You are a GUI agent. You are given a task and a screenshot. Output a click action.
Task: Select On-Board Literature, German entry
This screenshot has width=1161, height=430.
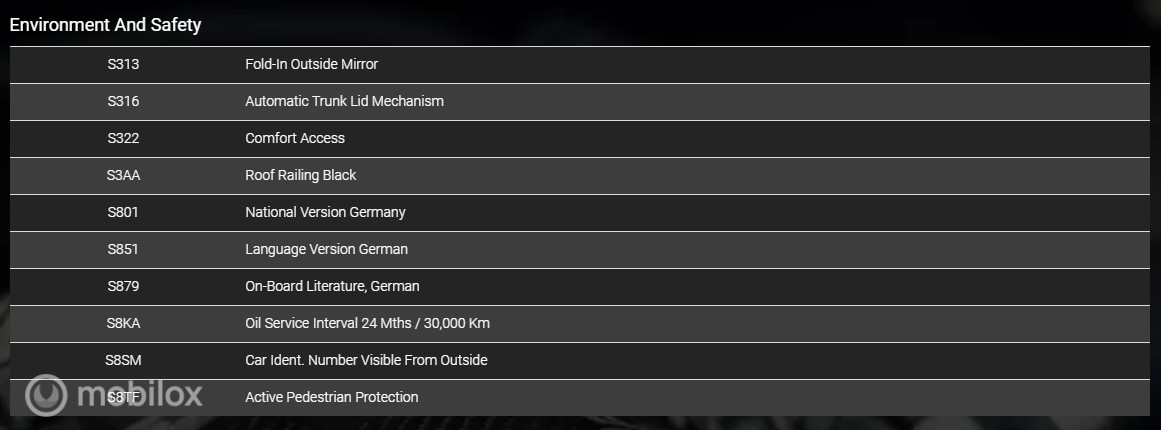point(332,286)
